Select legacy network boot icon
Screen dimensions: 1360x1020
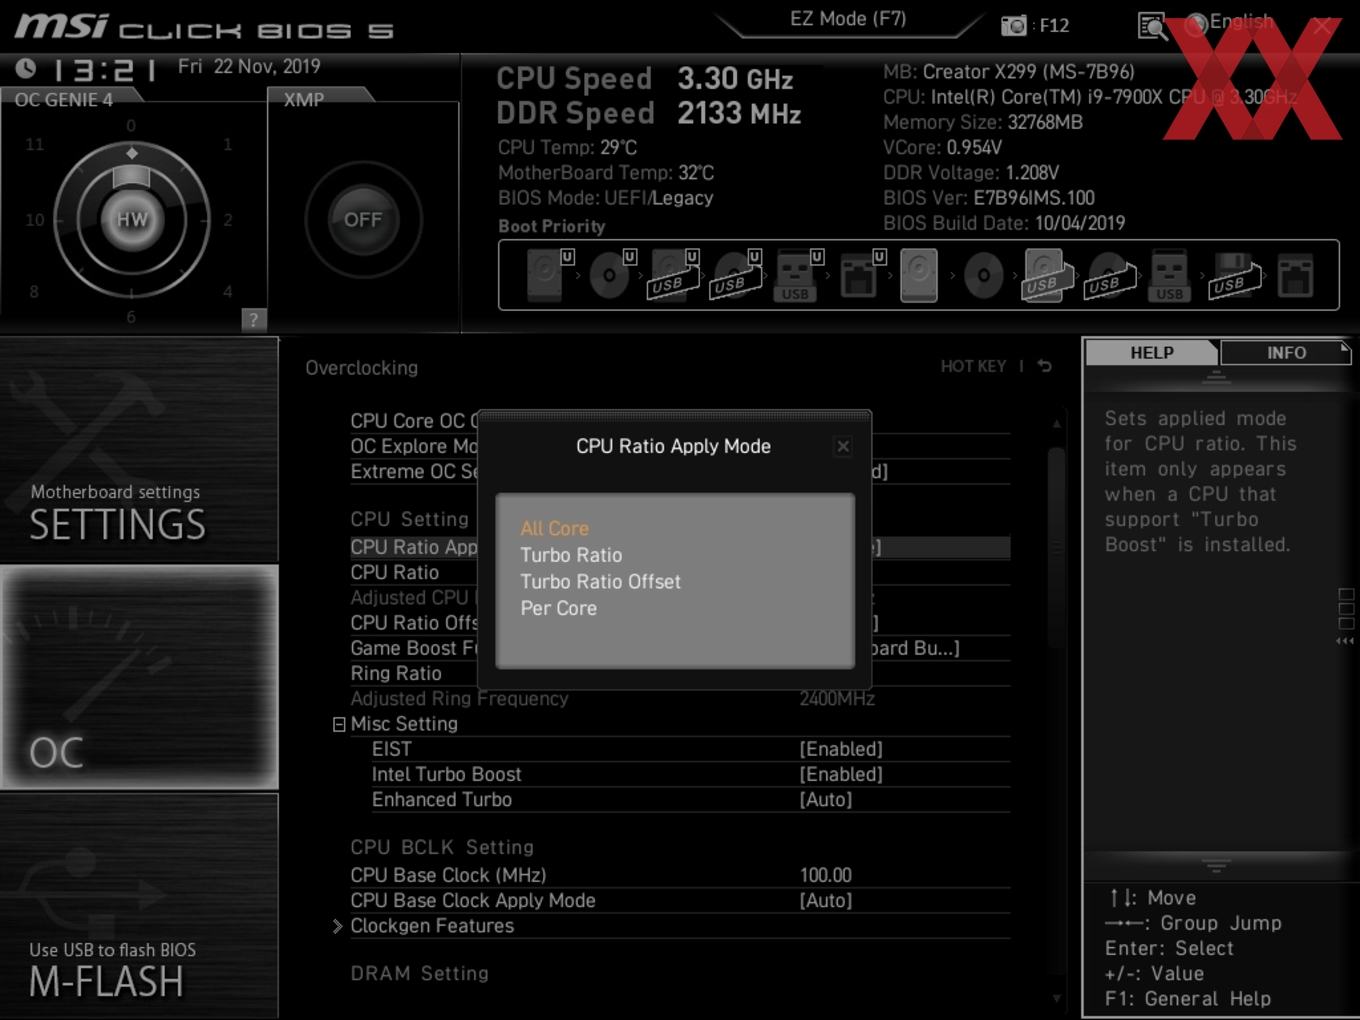[x=1295, y=275]
